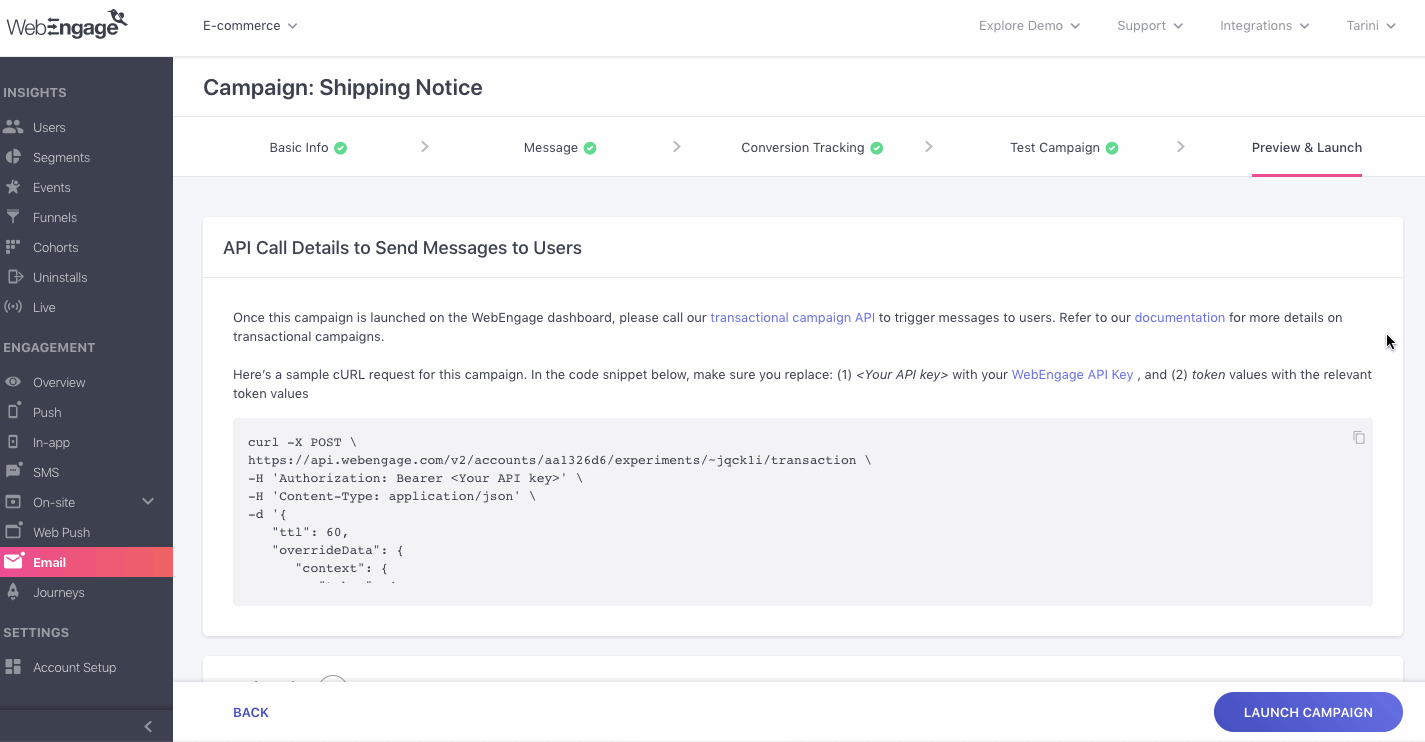Open the Tarini account menu

pos(1371,25)
